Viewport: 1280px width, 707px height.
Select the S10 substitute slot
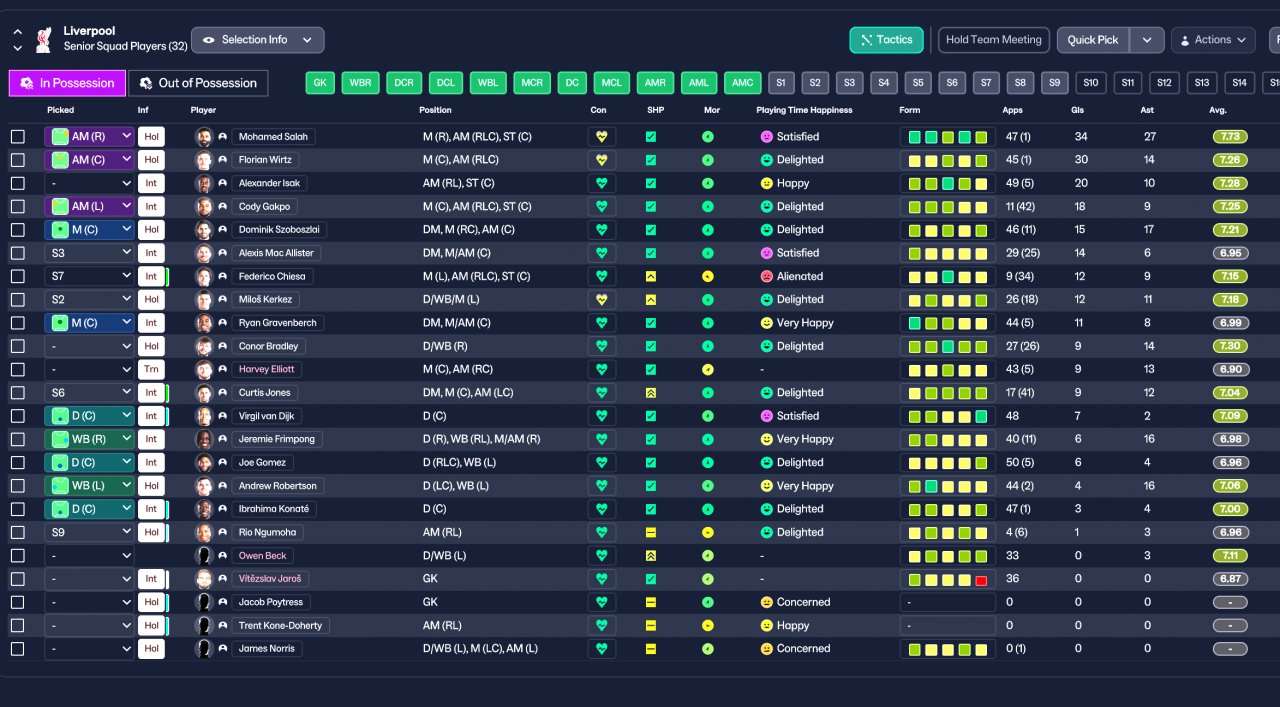[1091, 83]
